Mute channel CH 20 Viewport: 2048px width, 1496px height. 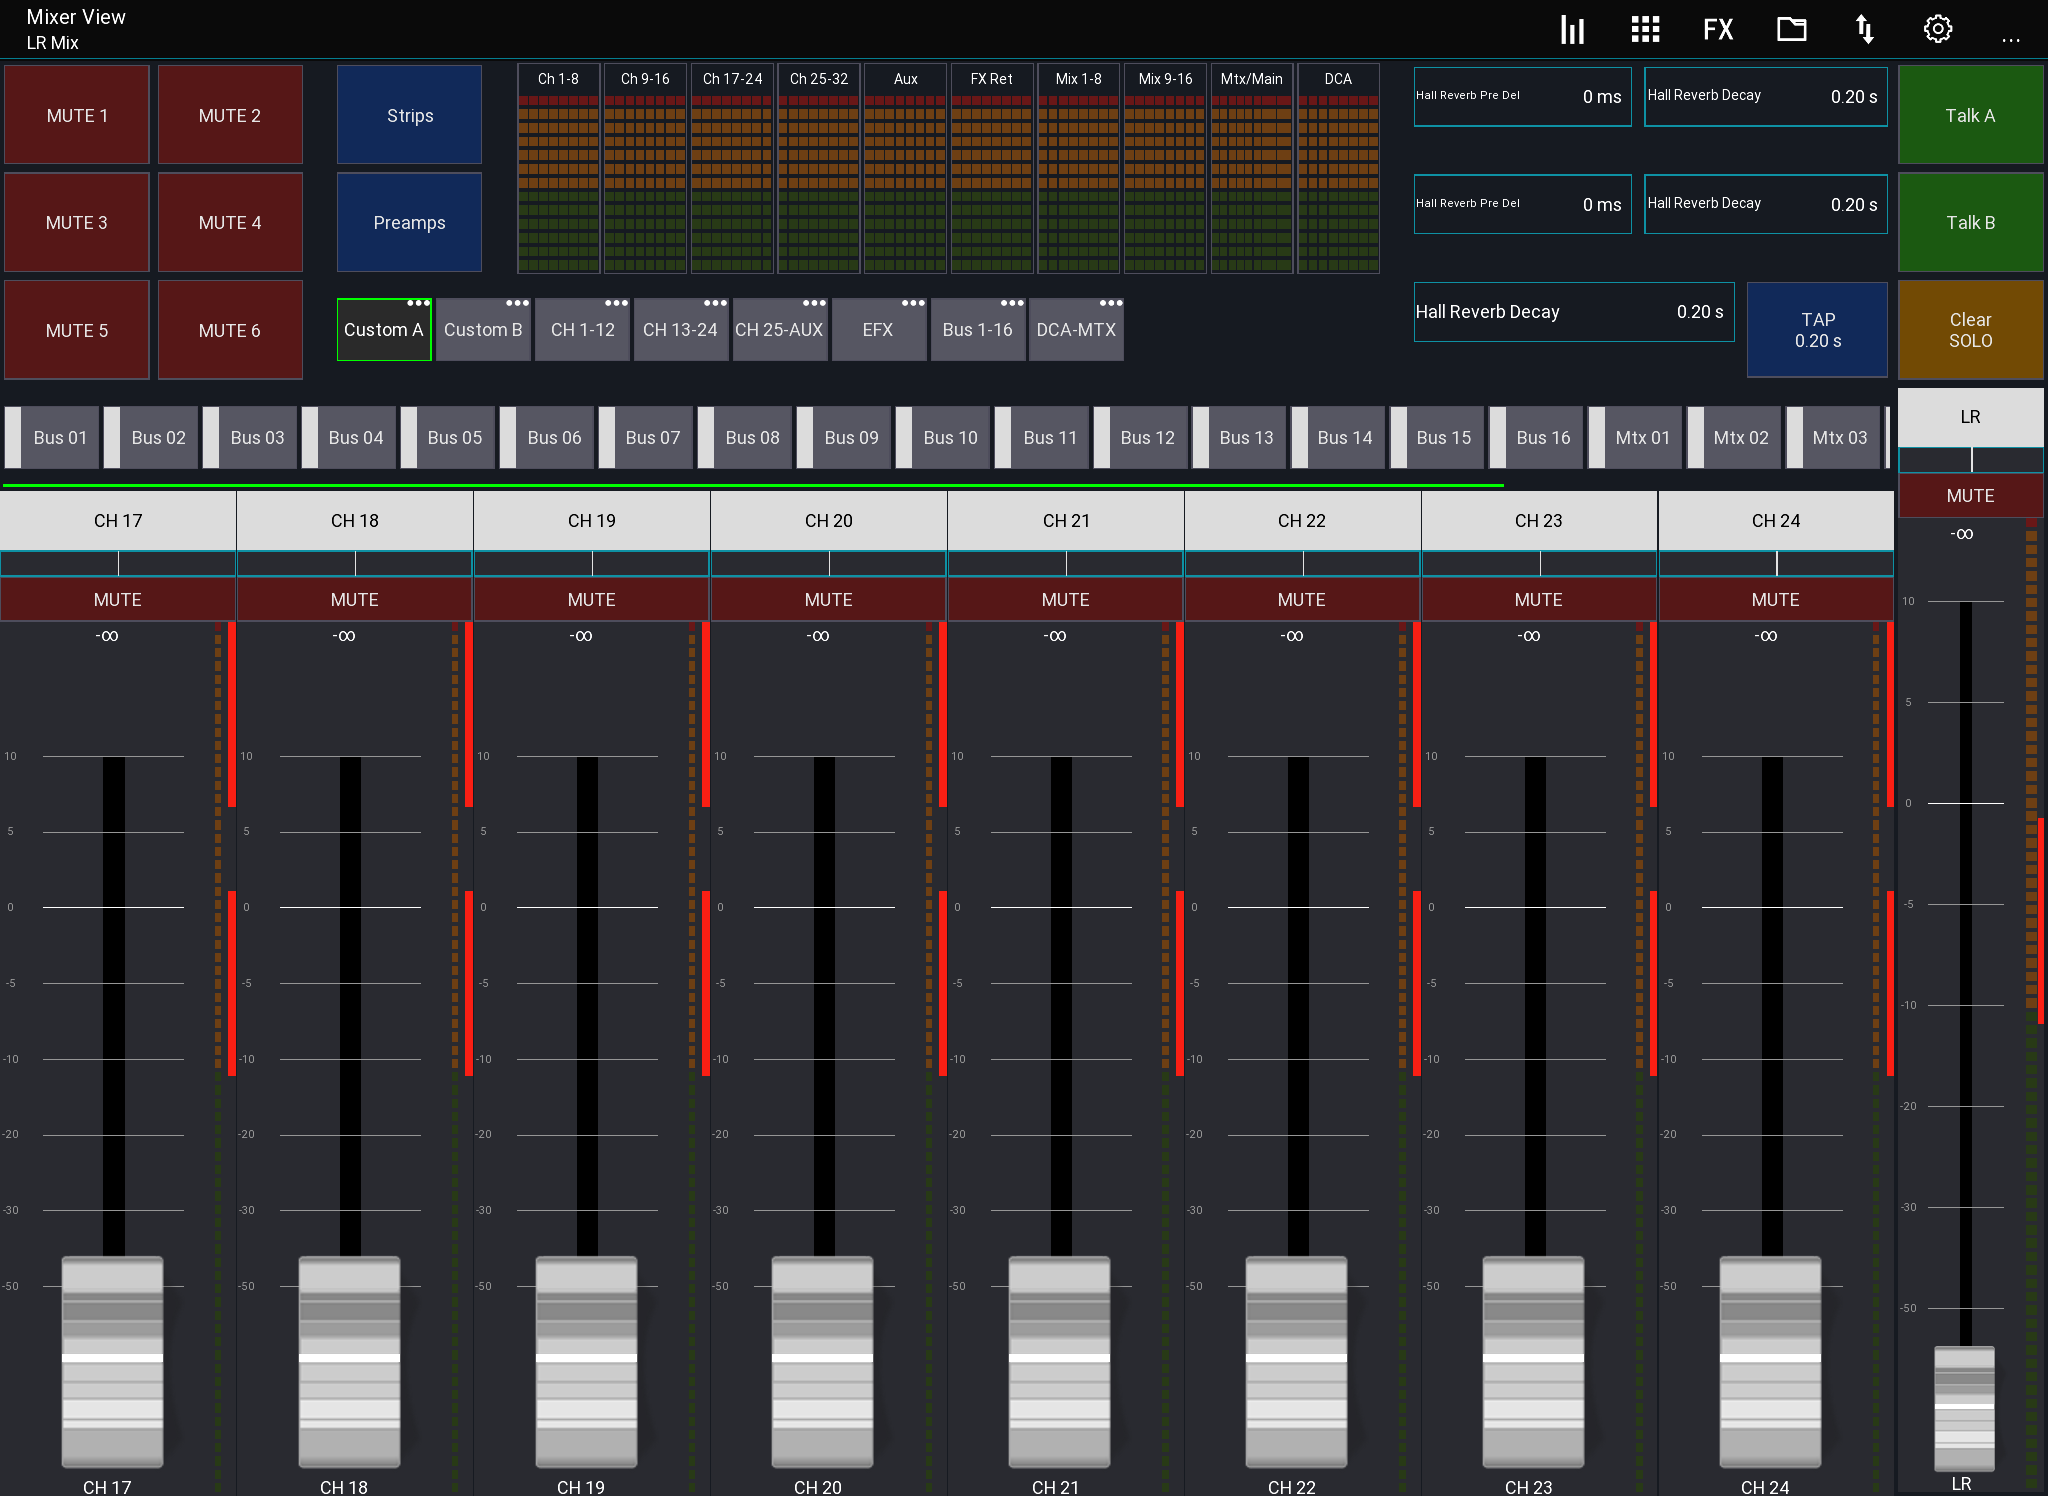827,599
